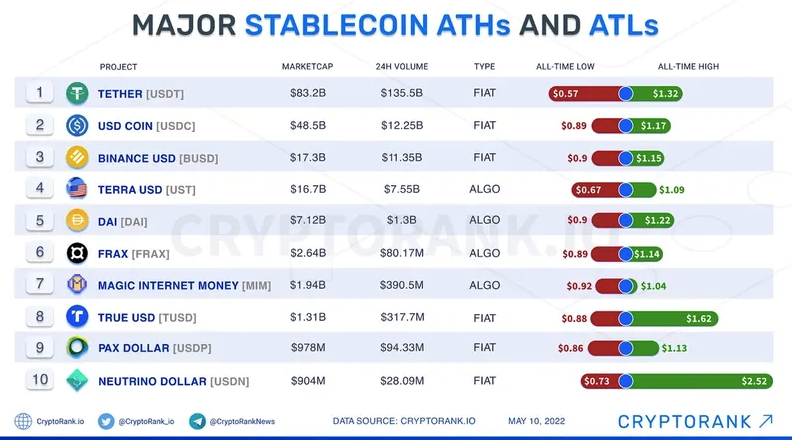Click the CRYPTORANK arrow logo
792x440 pixels.
coord(696,421)
